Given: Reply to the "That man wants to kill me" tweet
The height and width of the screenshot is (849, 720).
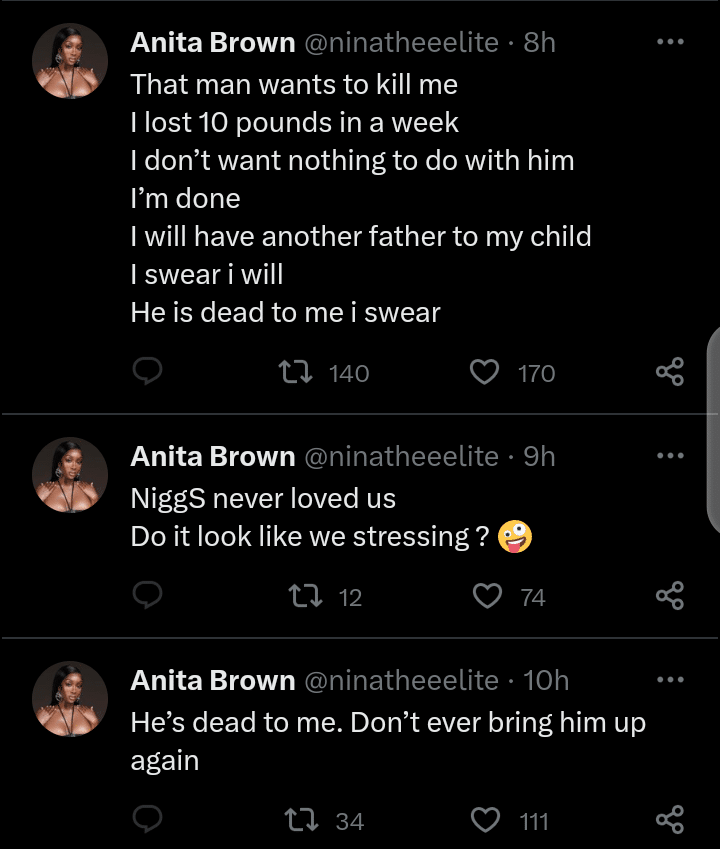Looking at the screenshot, I should click(x=148, y=373).
